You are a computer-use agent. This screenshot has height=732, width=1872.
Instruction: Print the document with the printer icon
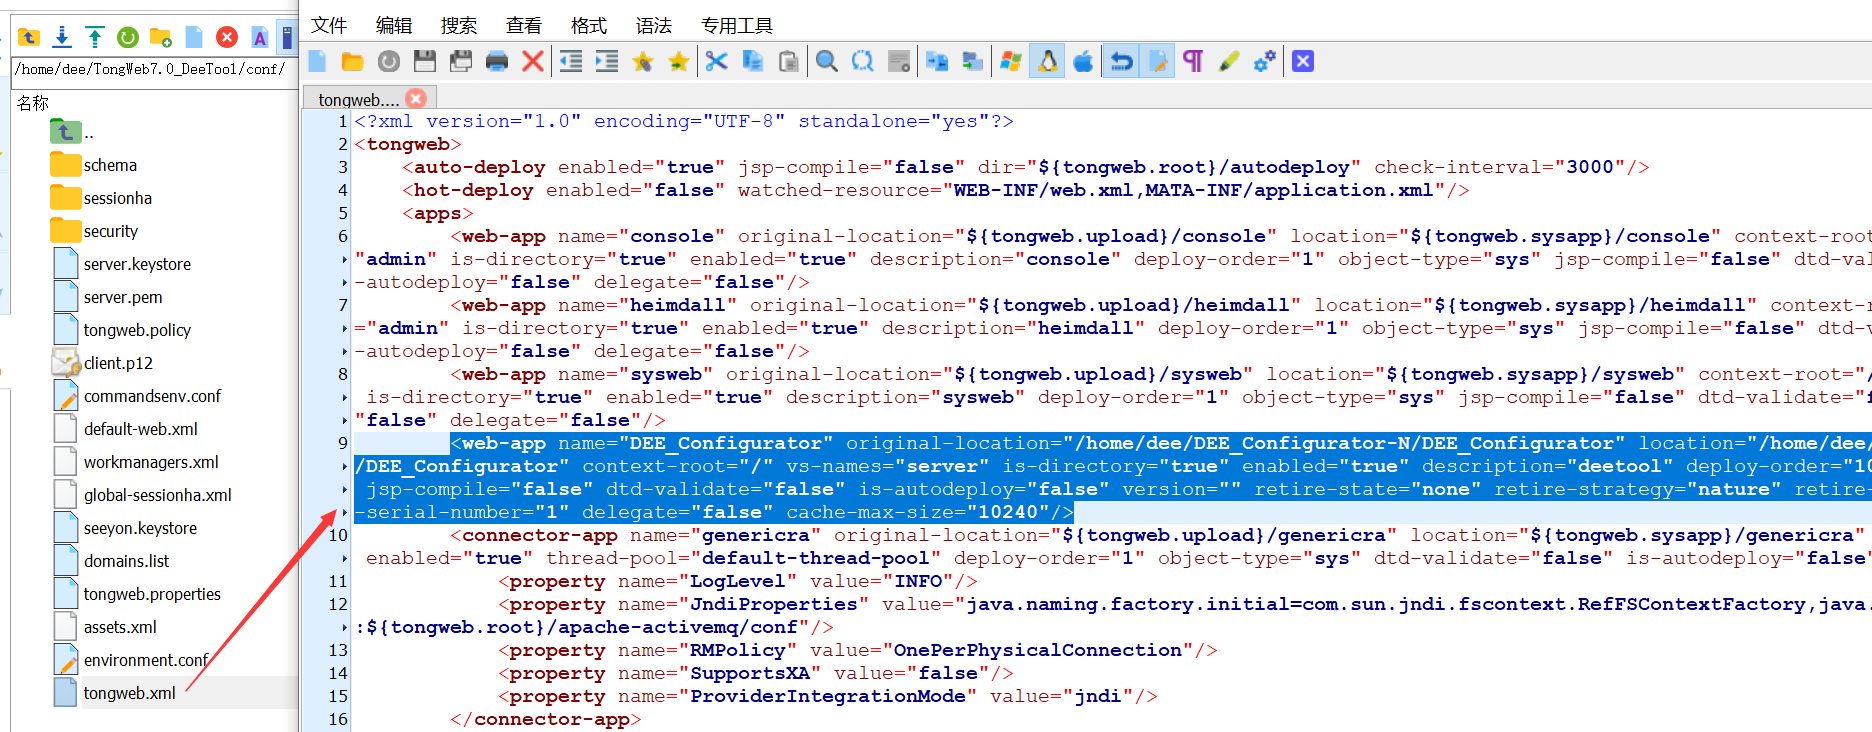tap(497, 61)
